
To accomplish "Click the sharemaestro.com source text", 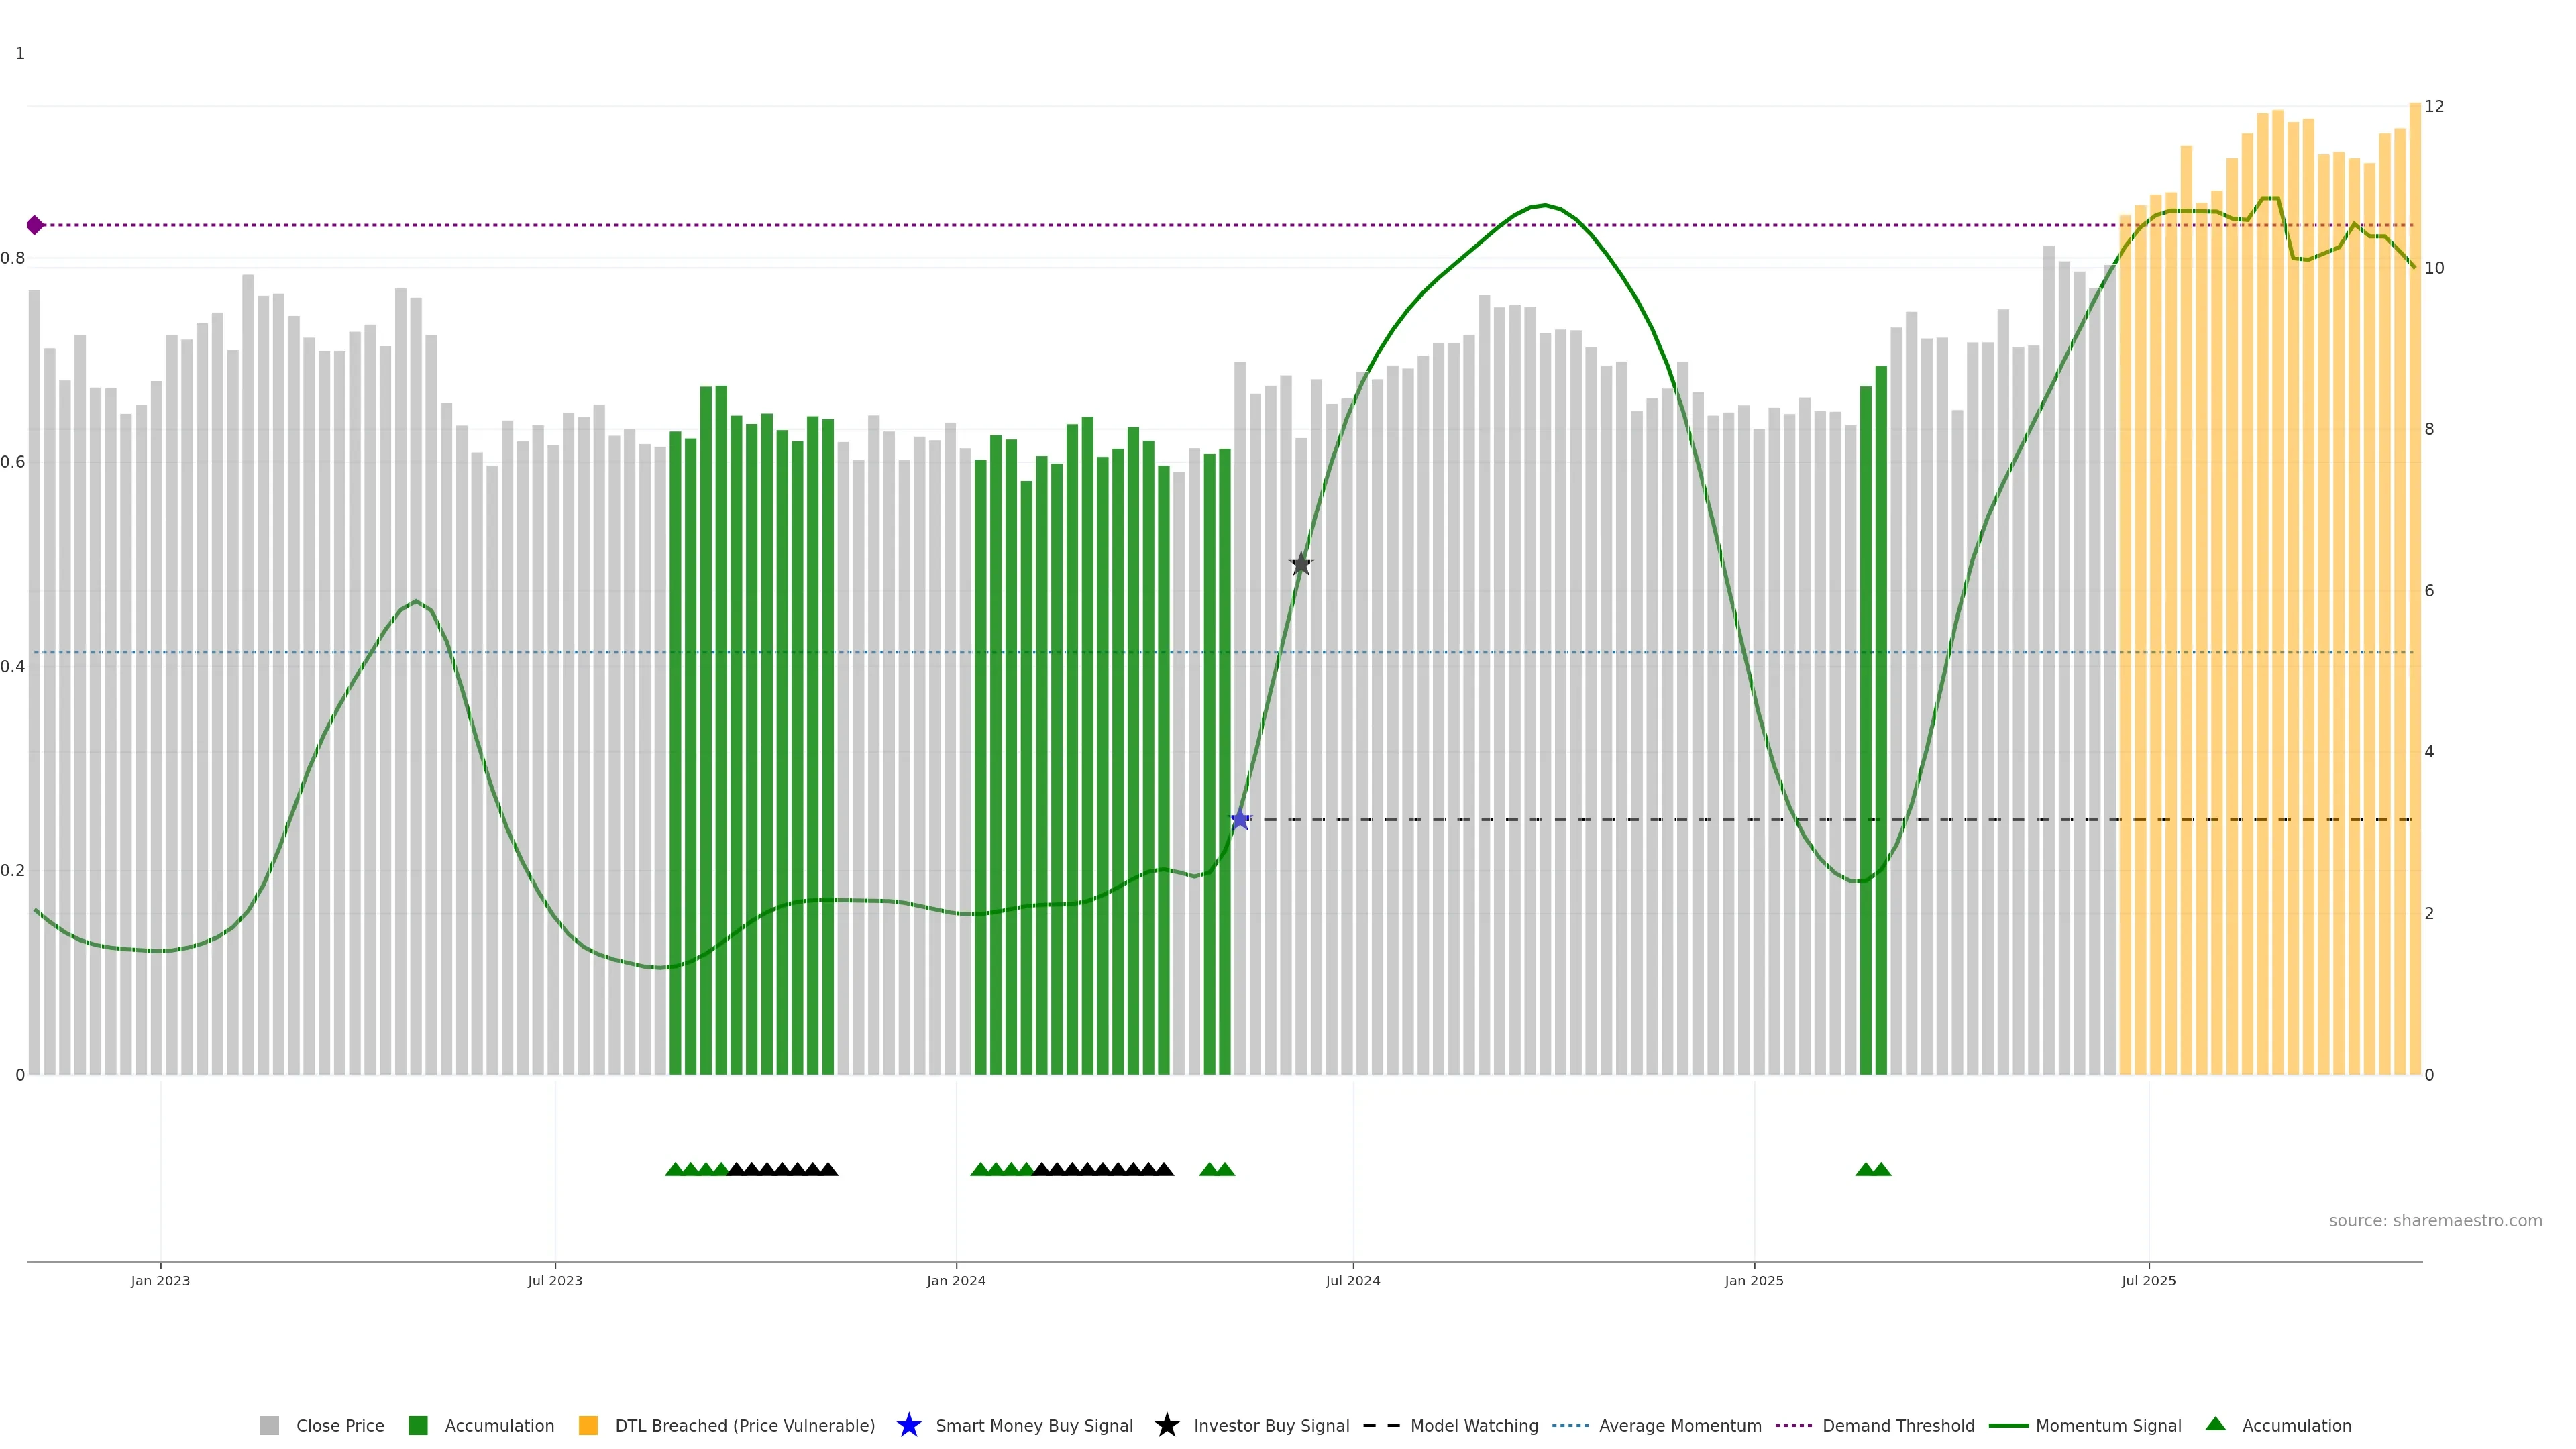I will click(x=2435, y=1220).
